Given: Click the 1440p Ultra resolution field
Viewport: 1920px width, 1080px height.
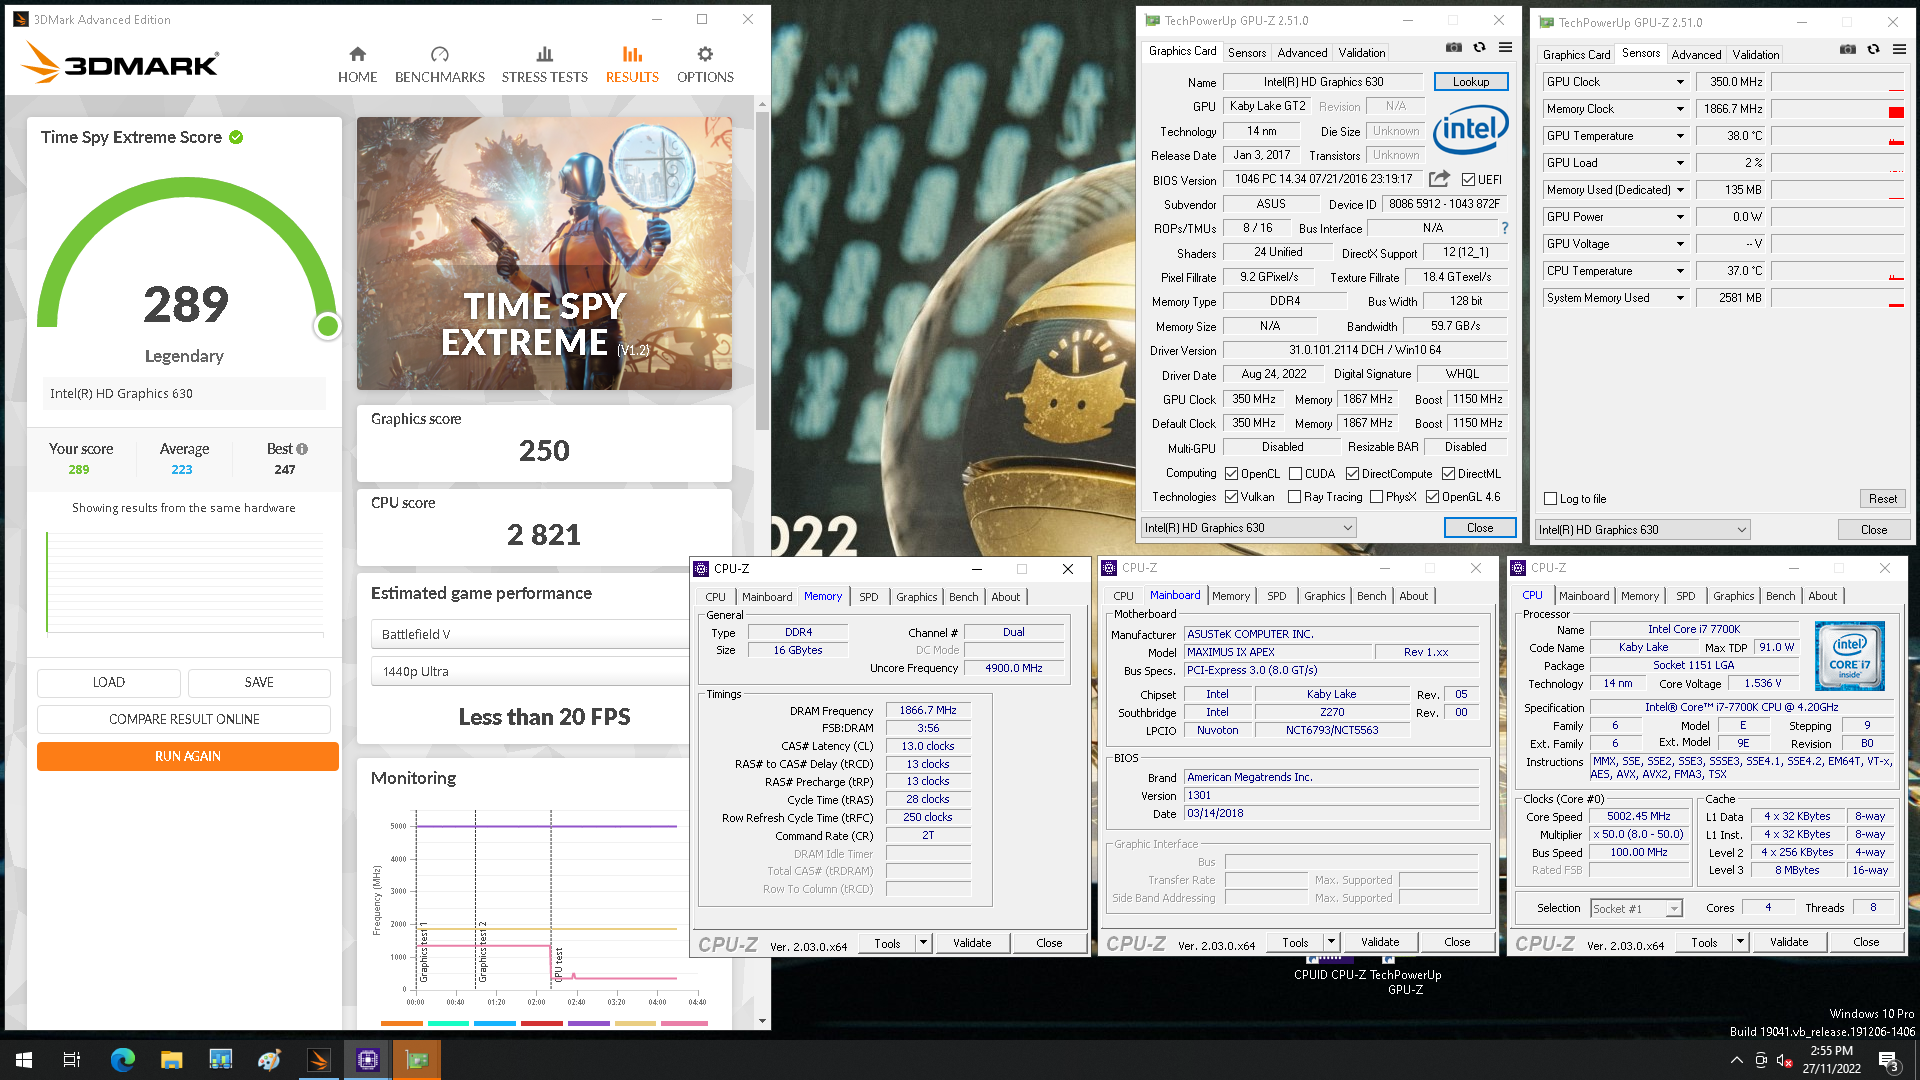Looking at the screenshot, I should click(530, 671).
